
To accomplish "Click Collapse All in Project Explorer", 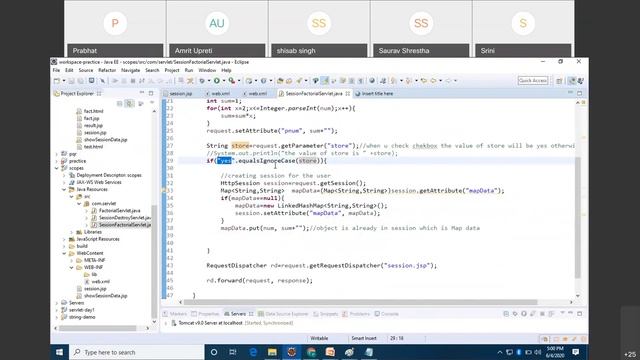I will tap(120, 103).
